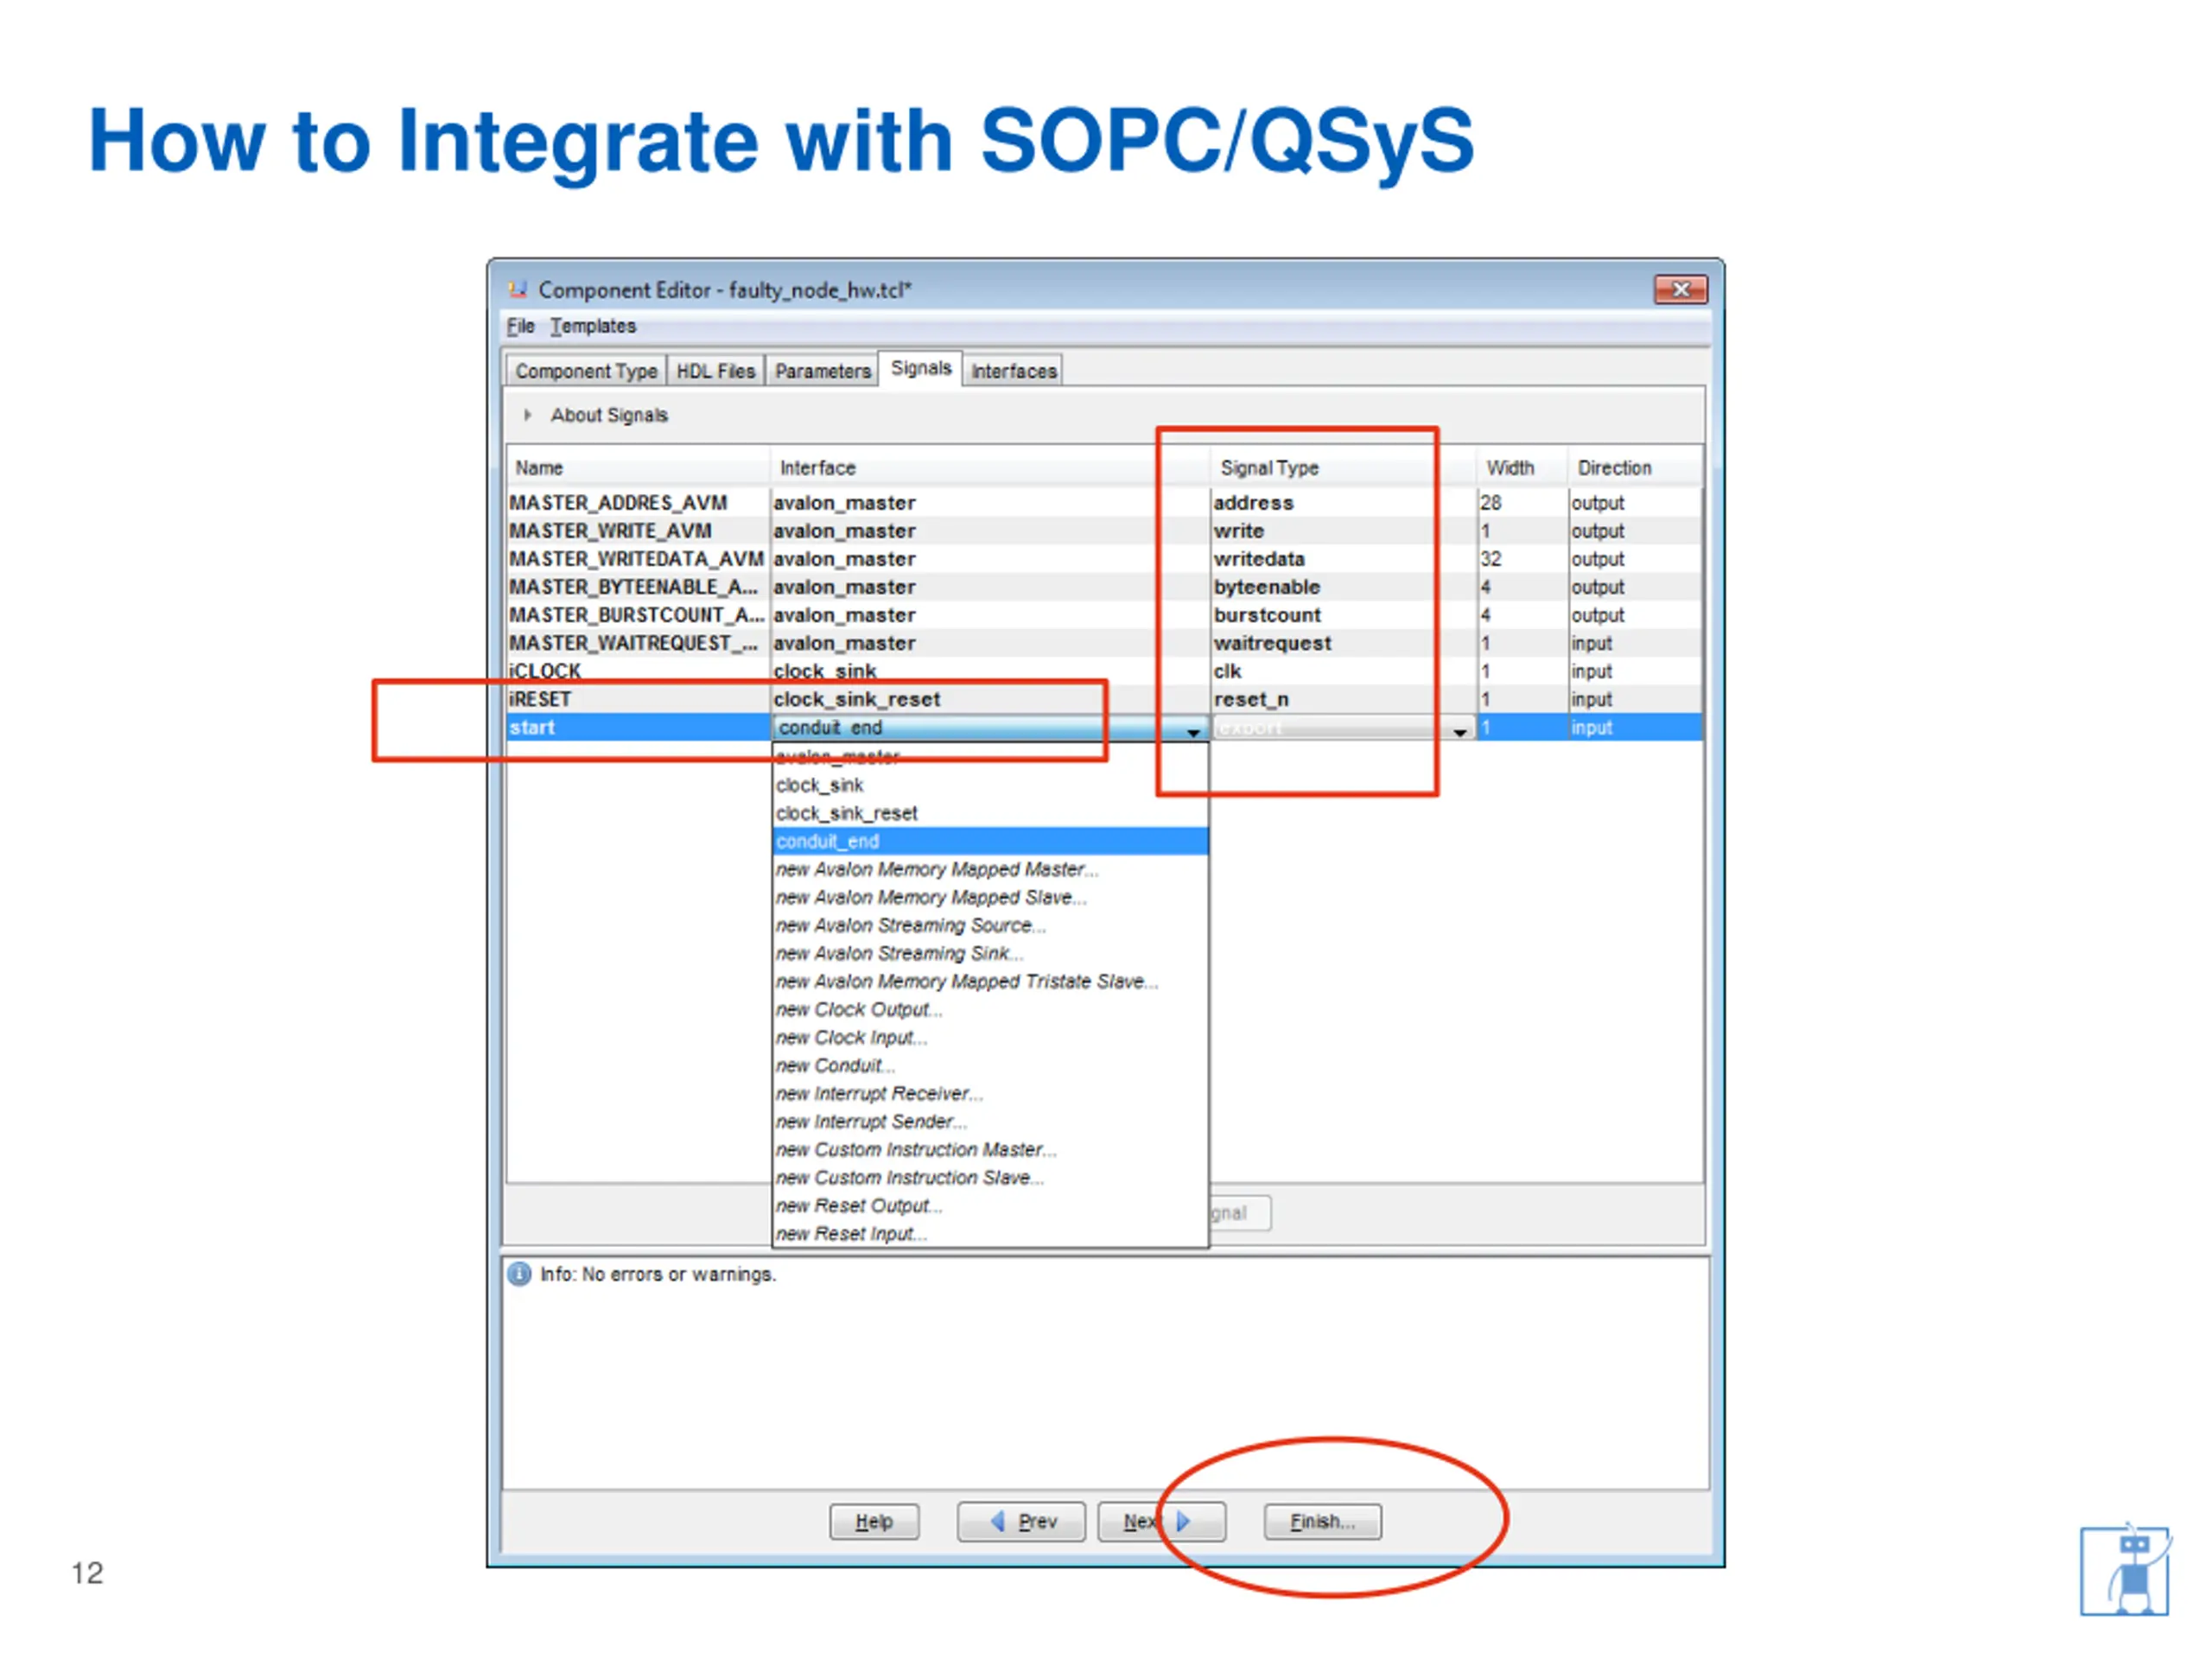The image size is (2212, 1659).
Task: Pick new Custom Instruction Master option
Action: tap(990, 1149)
